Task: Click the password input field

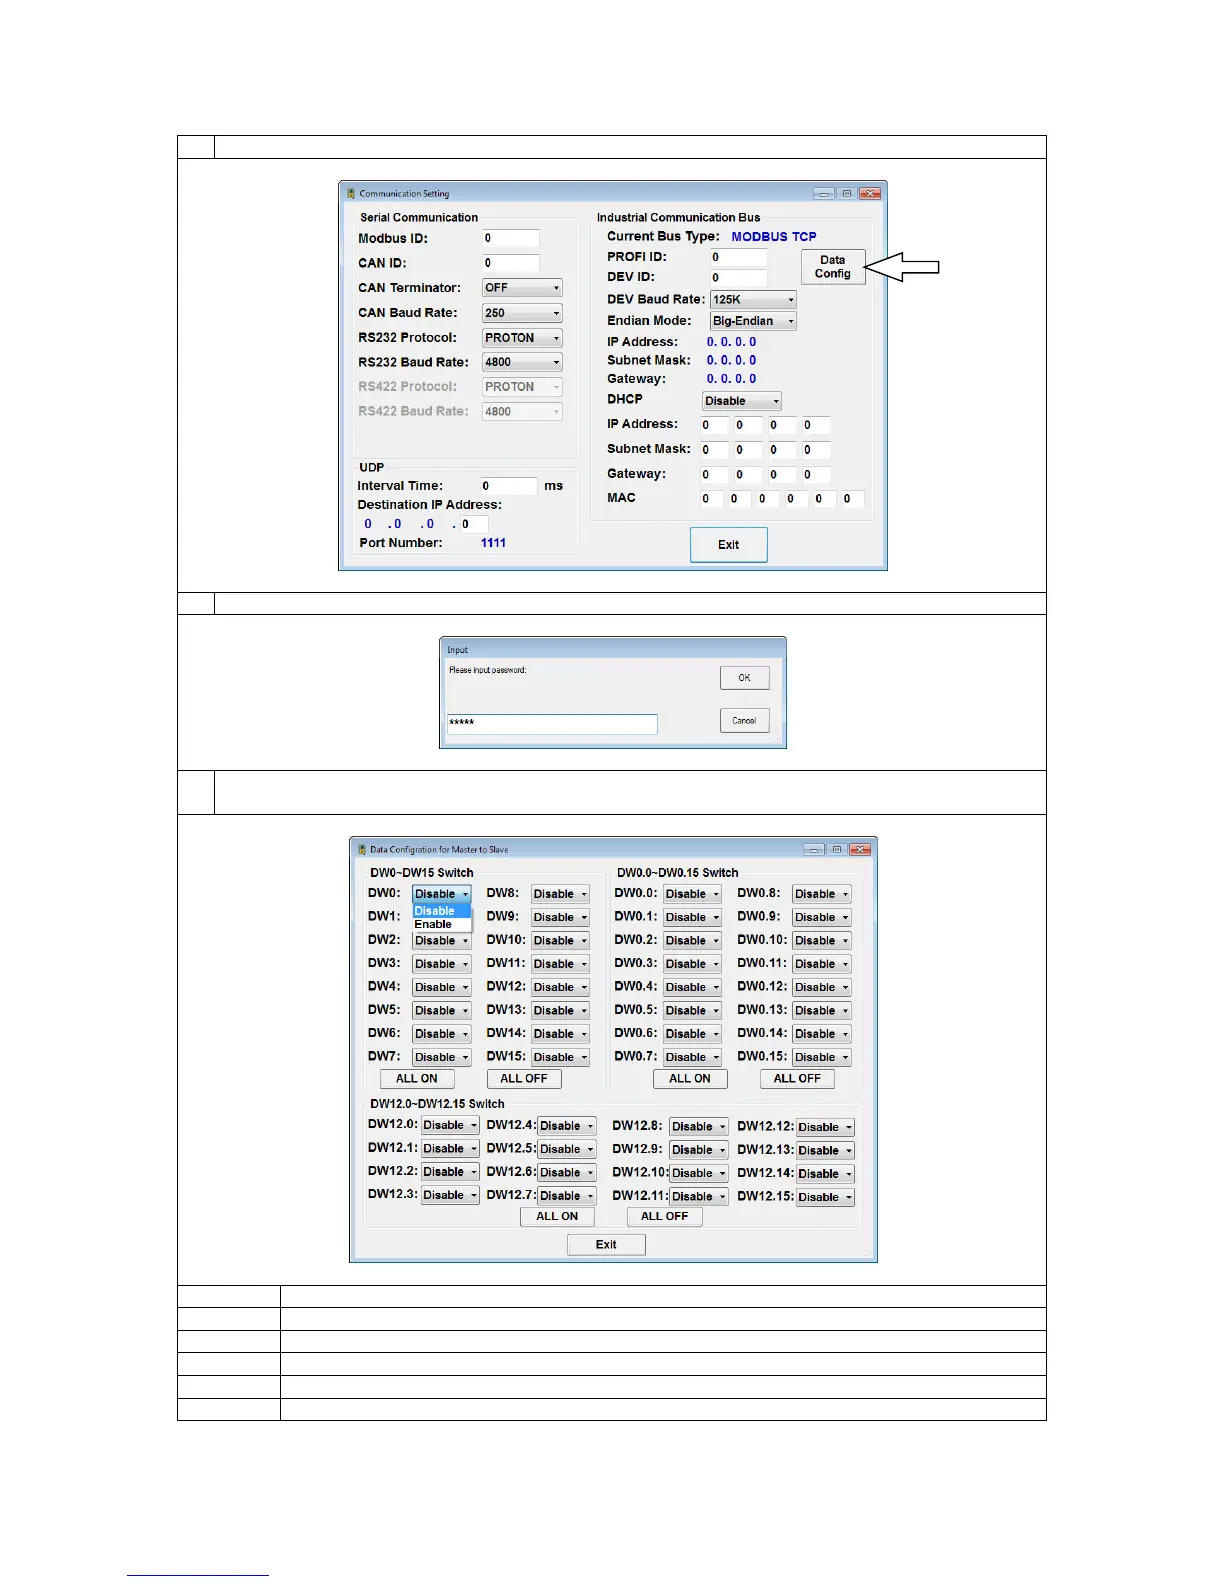Action: coord(552,723)
